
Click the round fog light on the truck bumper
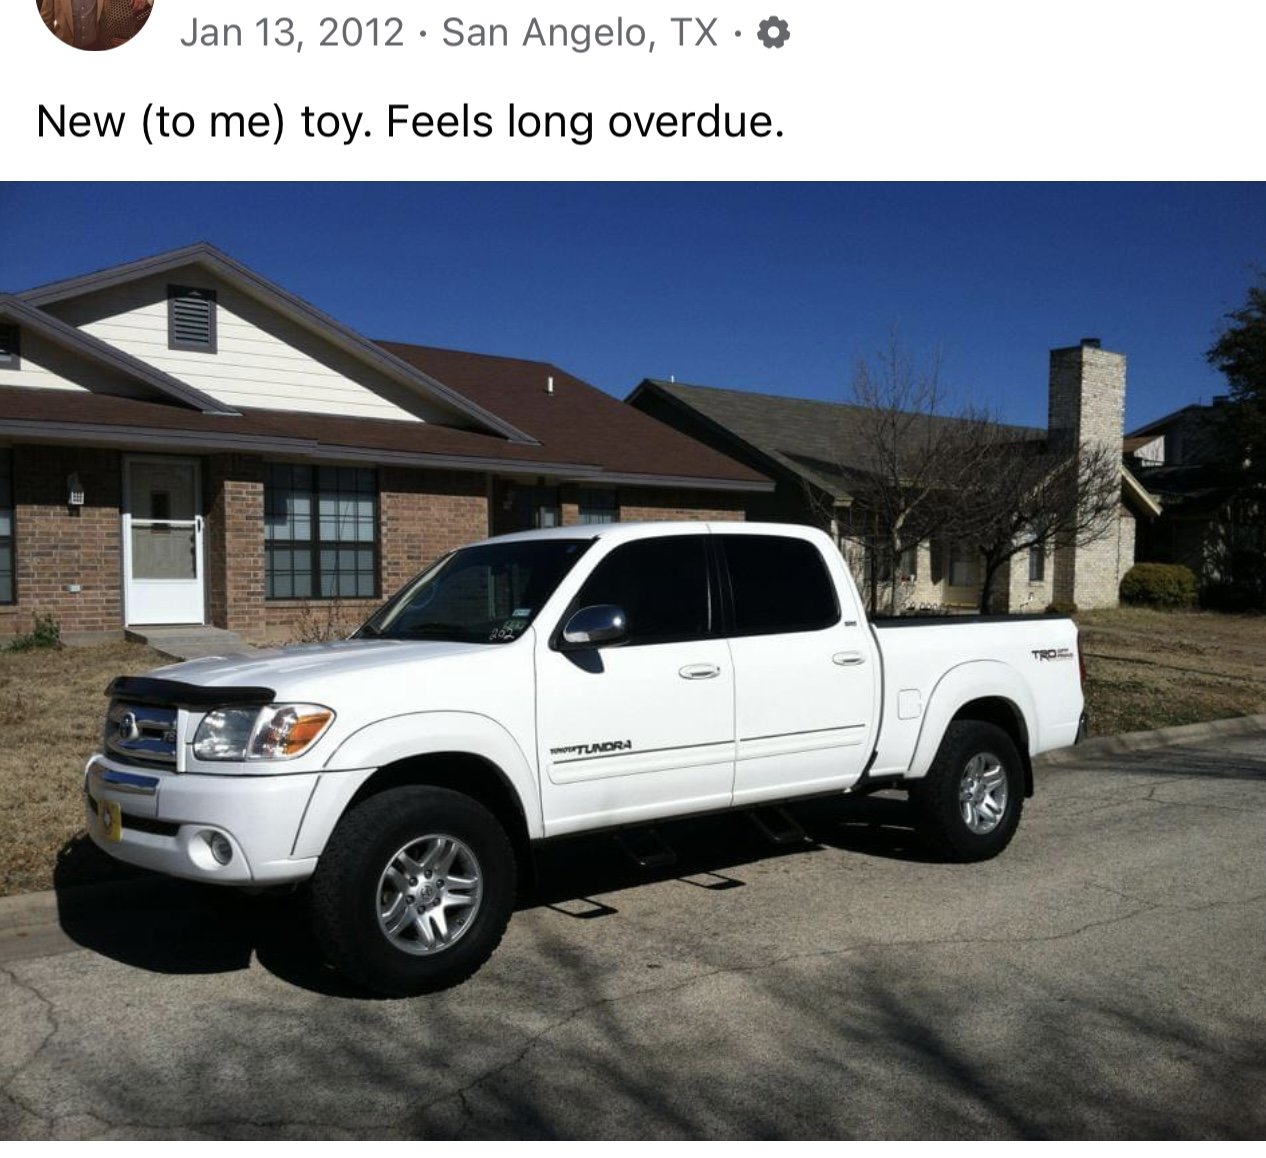(x=220, y=848)
